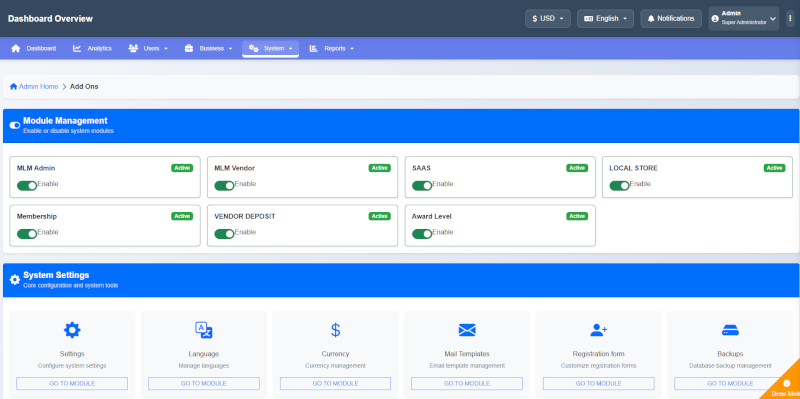
Task: Click the Settings gear icon card
Action: click(x=72, y=330)
